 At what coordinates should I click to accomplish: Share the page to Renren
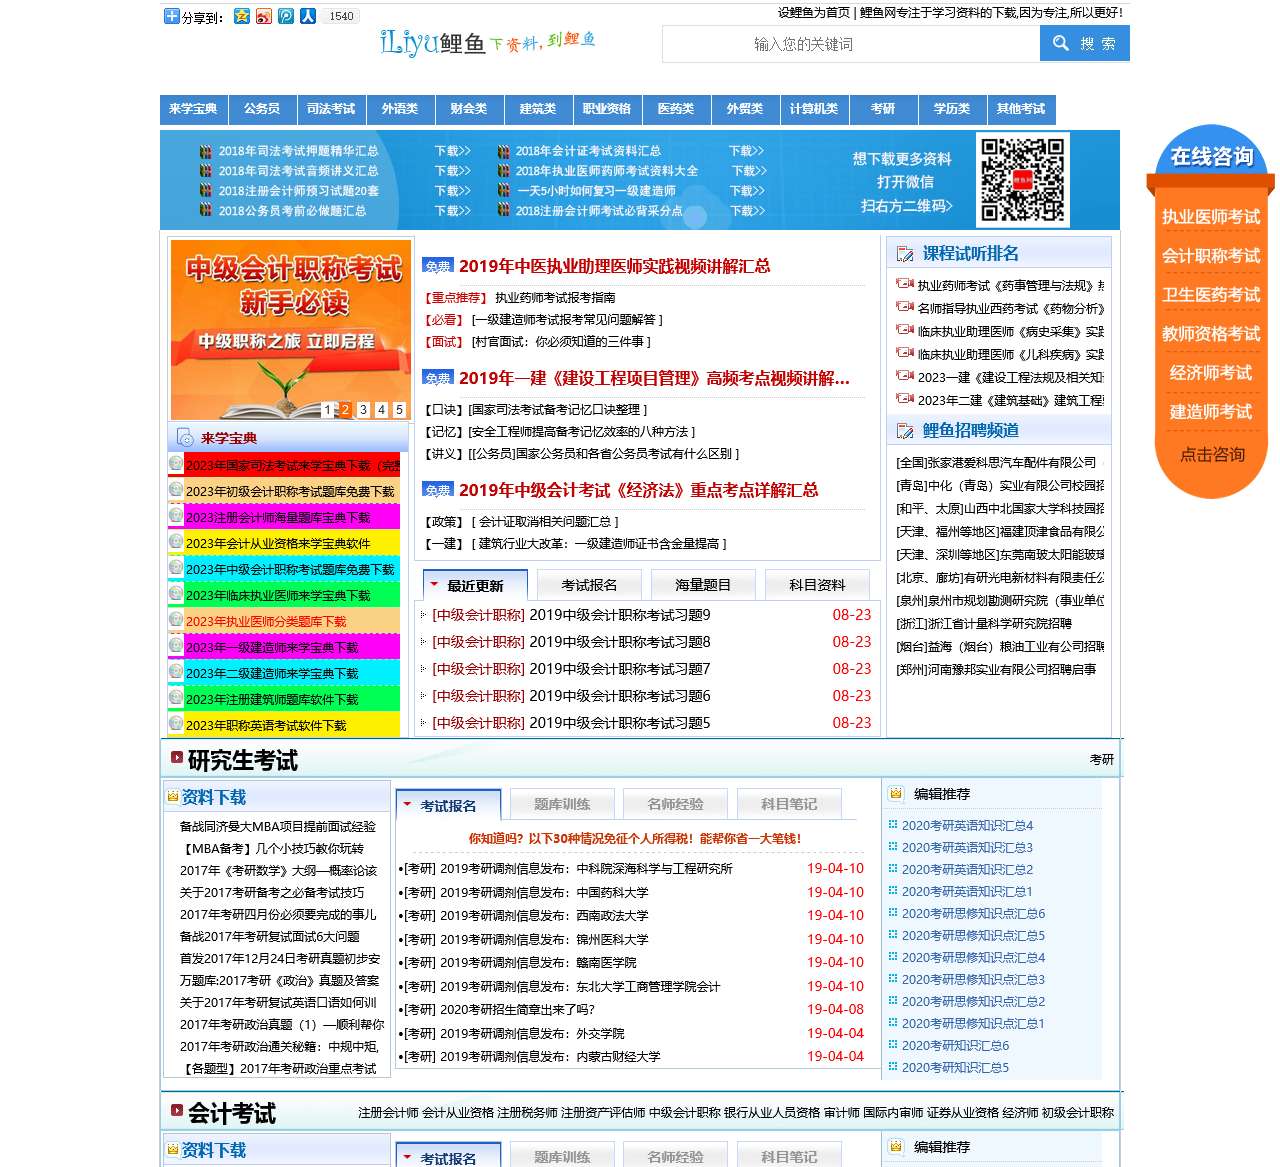click(x=308, y=16)
